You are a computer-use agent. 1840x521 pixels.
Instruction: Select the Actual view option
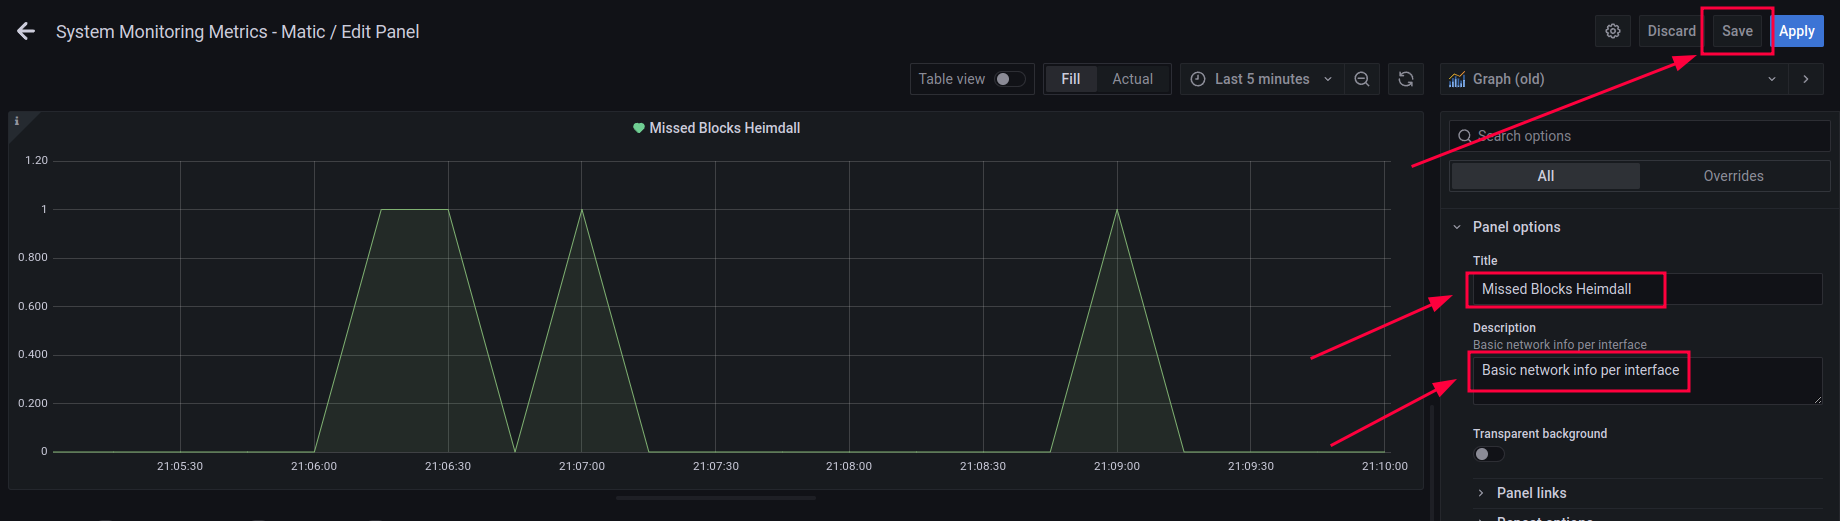(x=1132, y=79)
